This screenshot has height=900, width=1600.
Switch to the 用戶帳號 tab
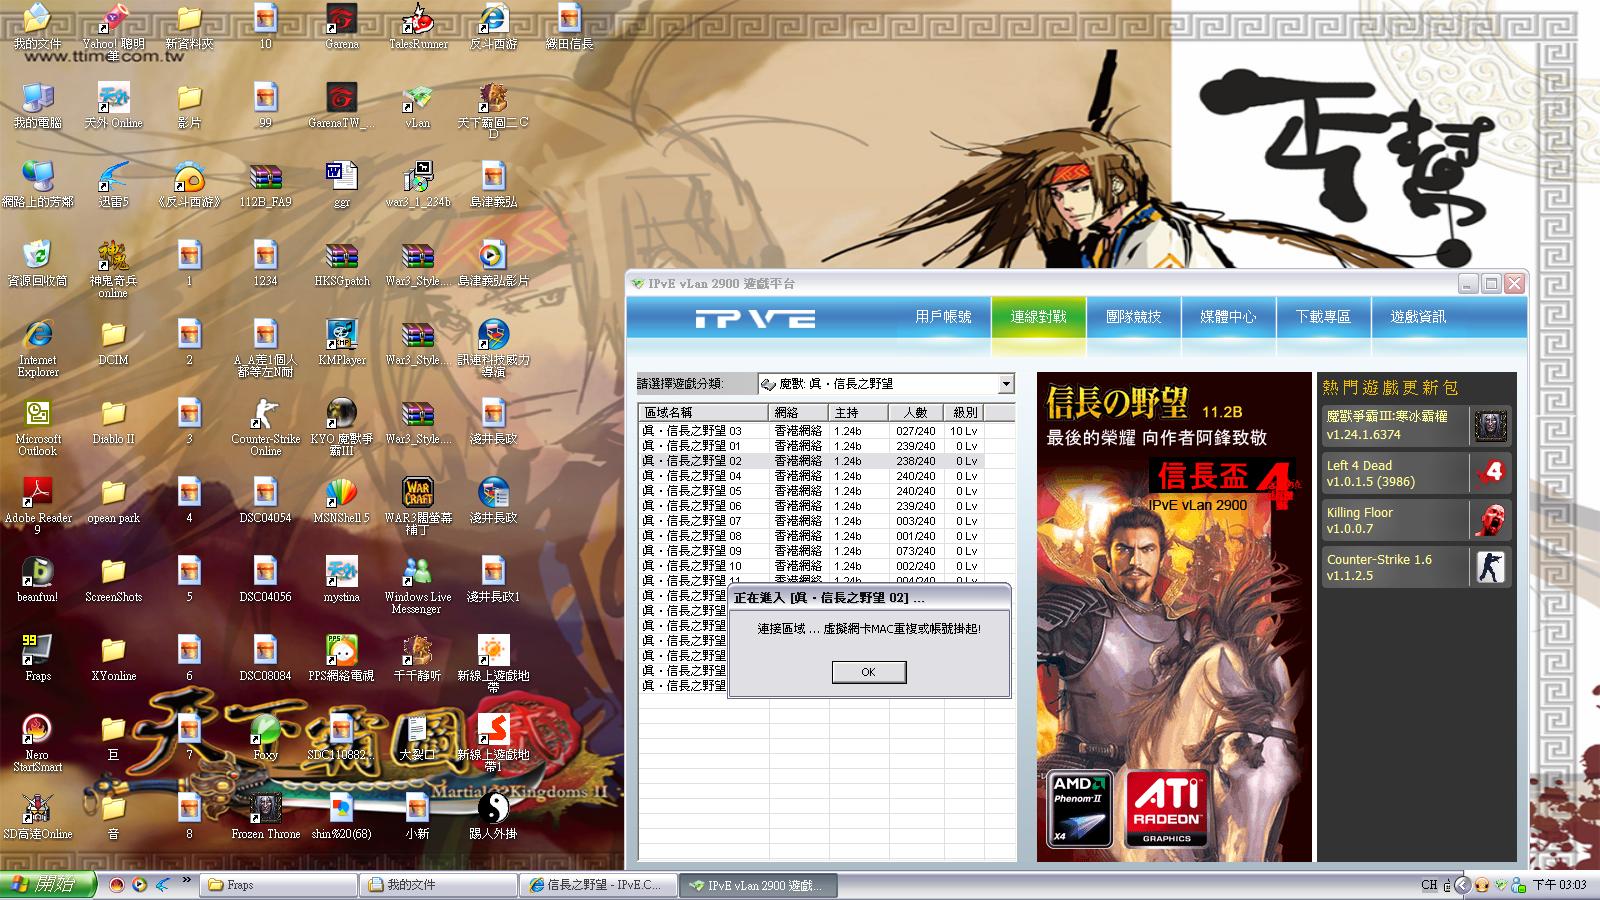coord(942,317)
